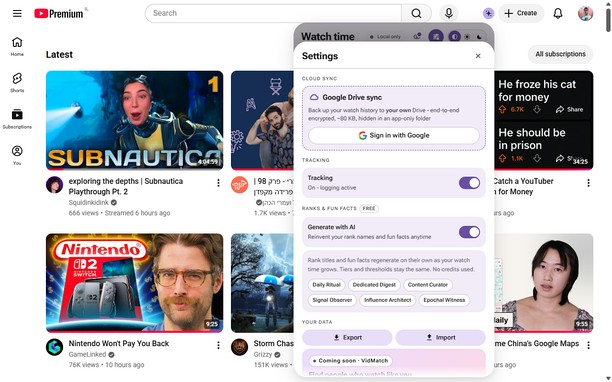Click the FREE badge beside Ranks & Fun Facts
Screen dimensions: 612x382
click(369, 208)
